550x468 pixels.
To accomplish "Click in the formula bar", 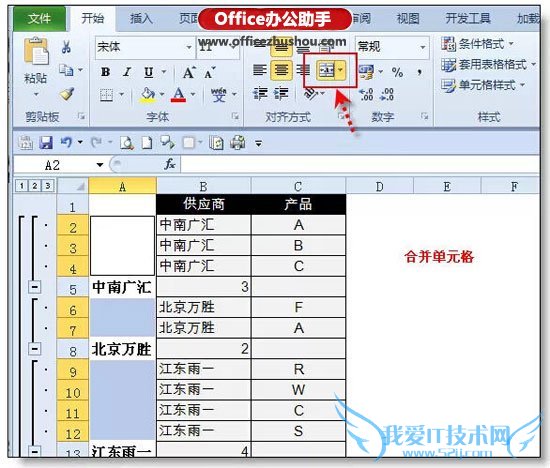I will click(360, 165).
